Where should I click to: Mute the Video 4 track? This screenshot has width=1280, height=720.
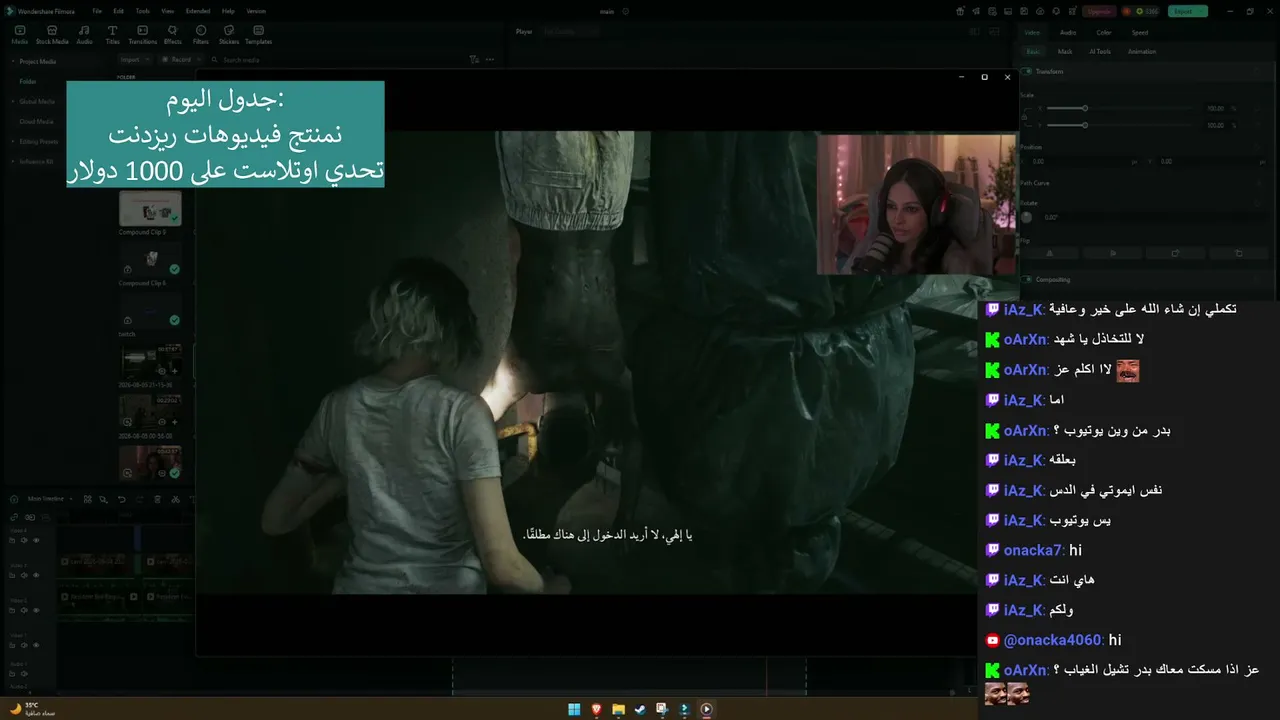24,540
